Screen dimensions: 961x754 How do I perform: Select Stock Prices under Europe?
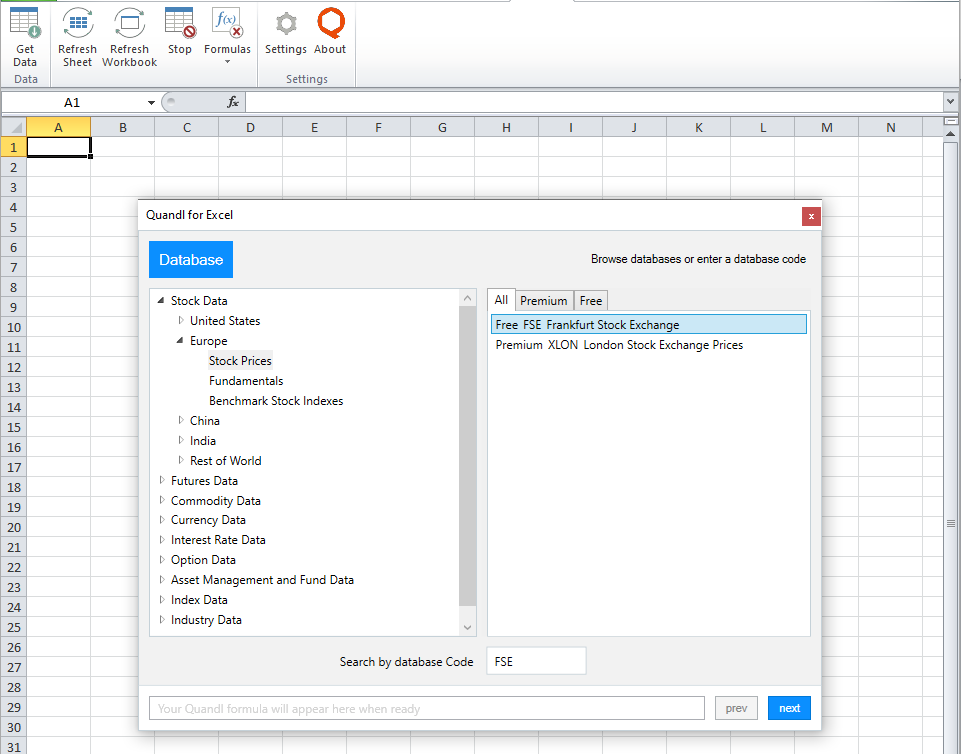pos(240,360)
